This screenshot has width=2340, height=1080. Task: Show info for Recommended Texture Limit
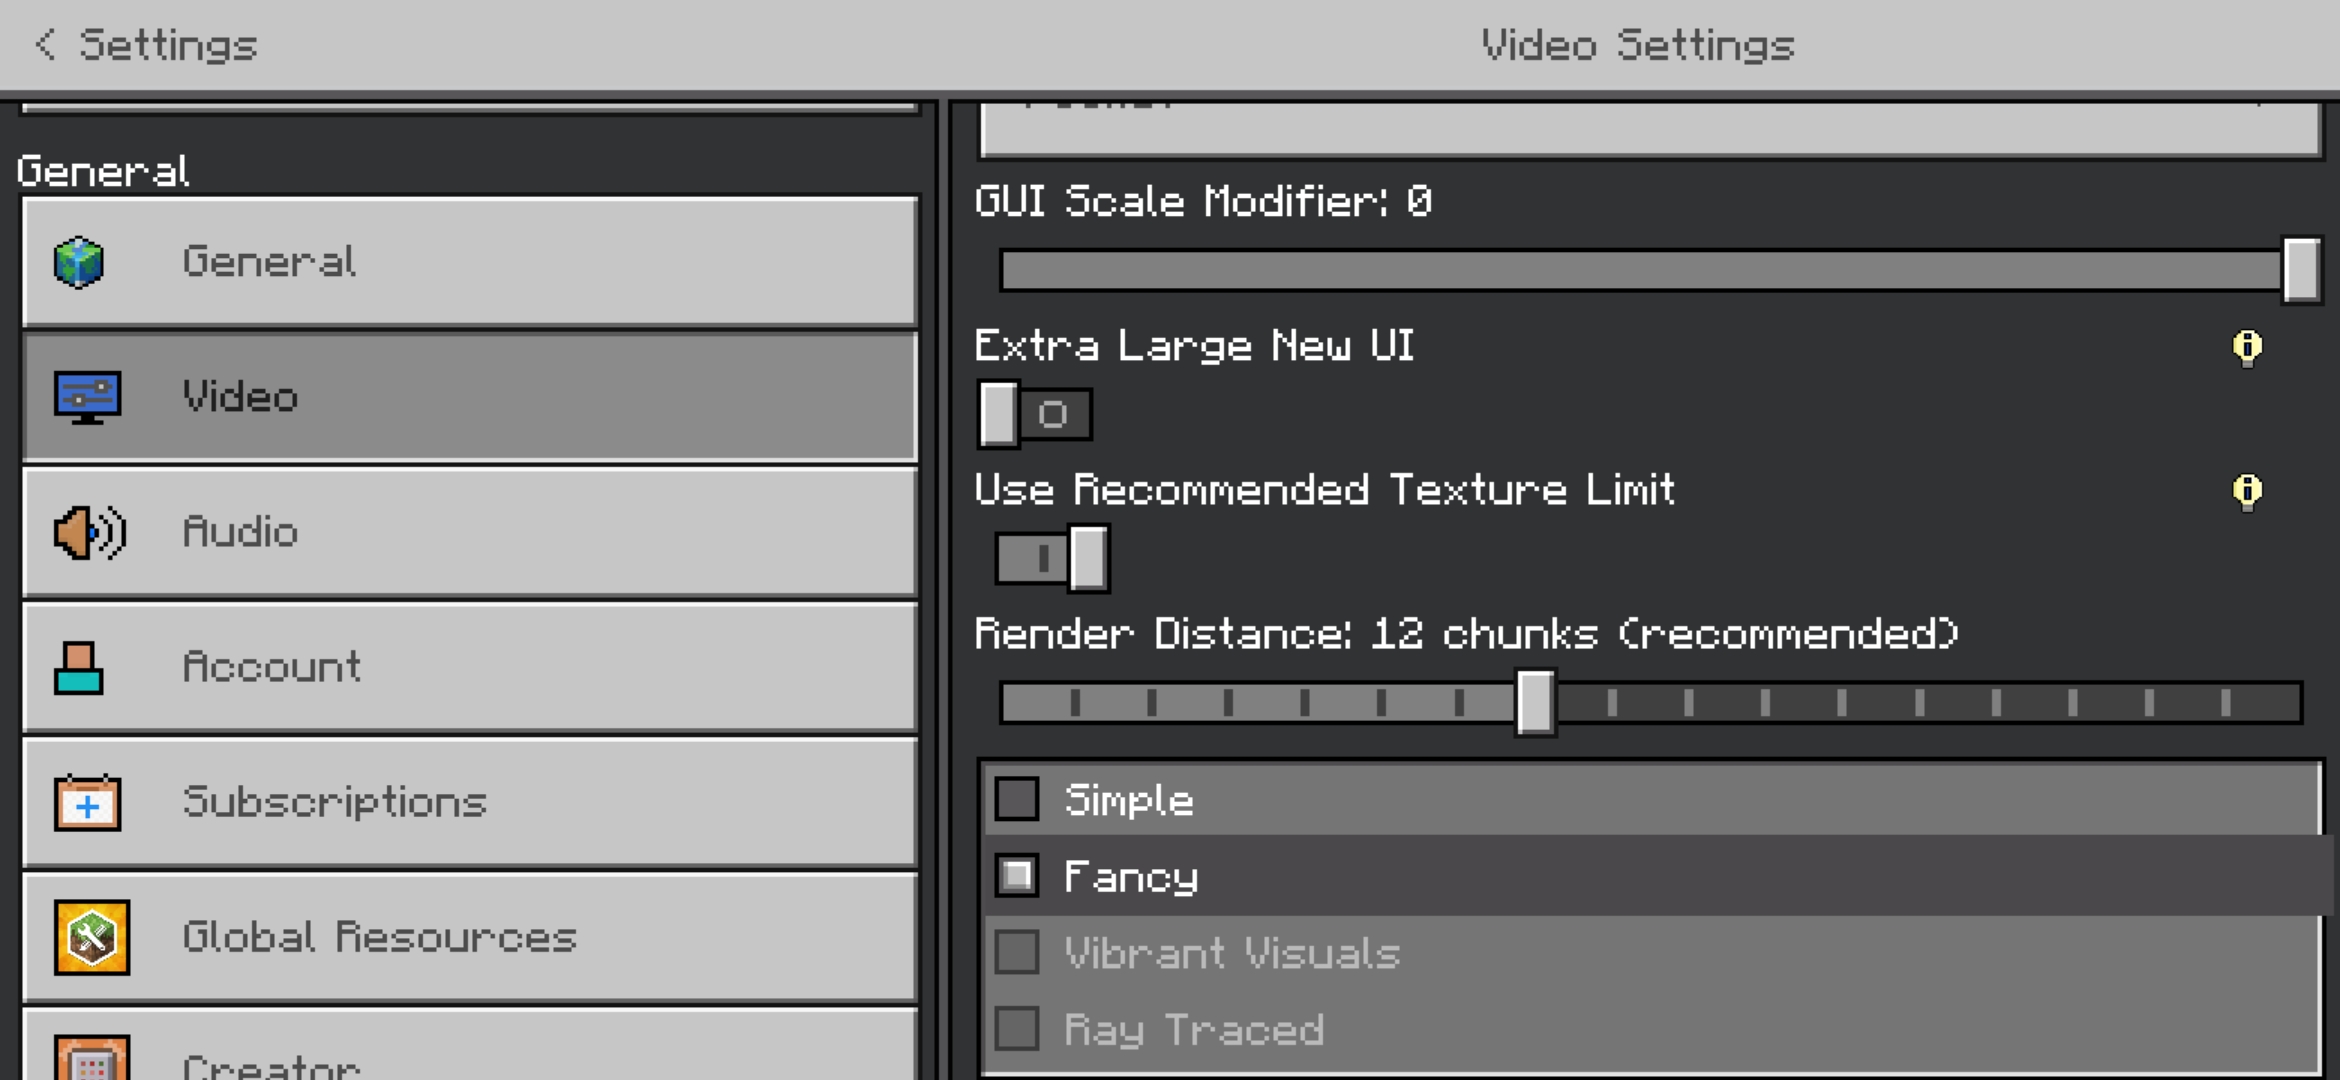[2247, 491]
